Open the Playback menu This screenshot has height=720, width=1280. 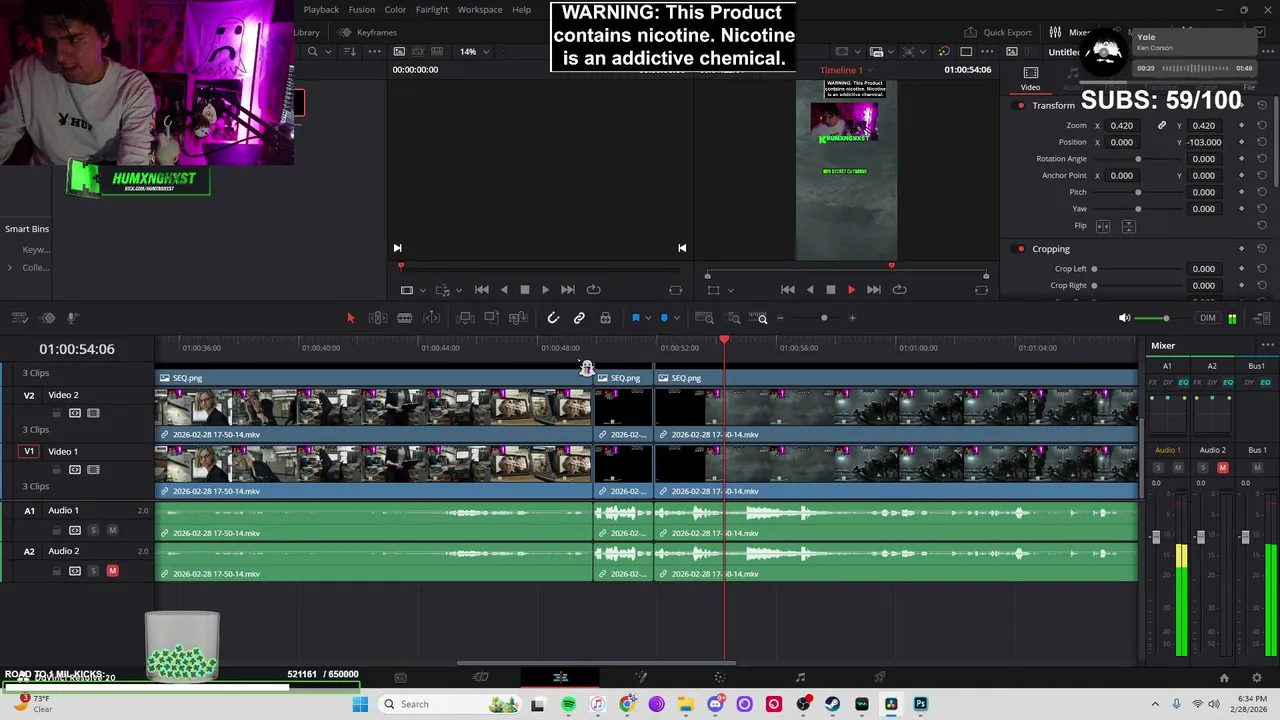321,10
